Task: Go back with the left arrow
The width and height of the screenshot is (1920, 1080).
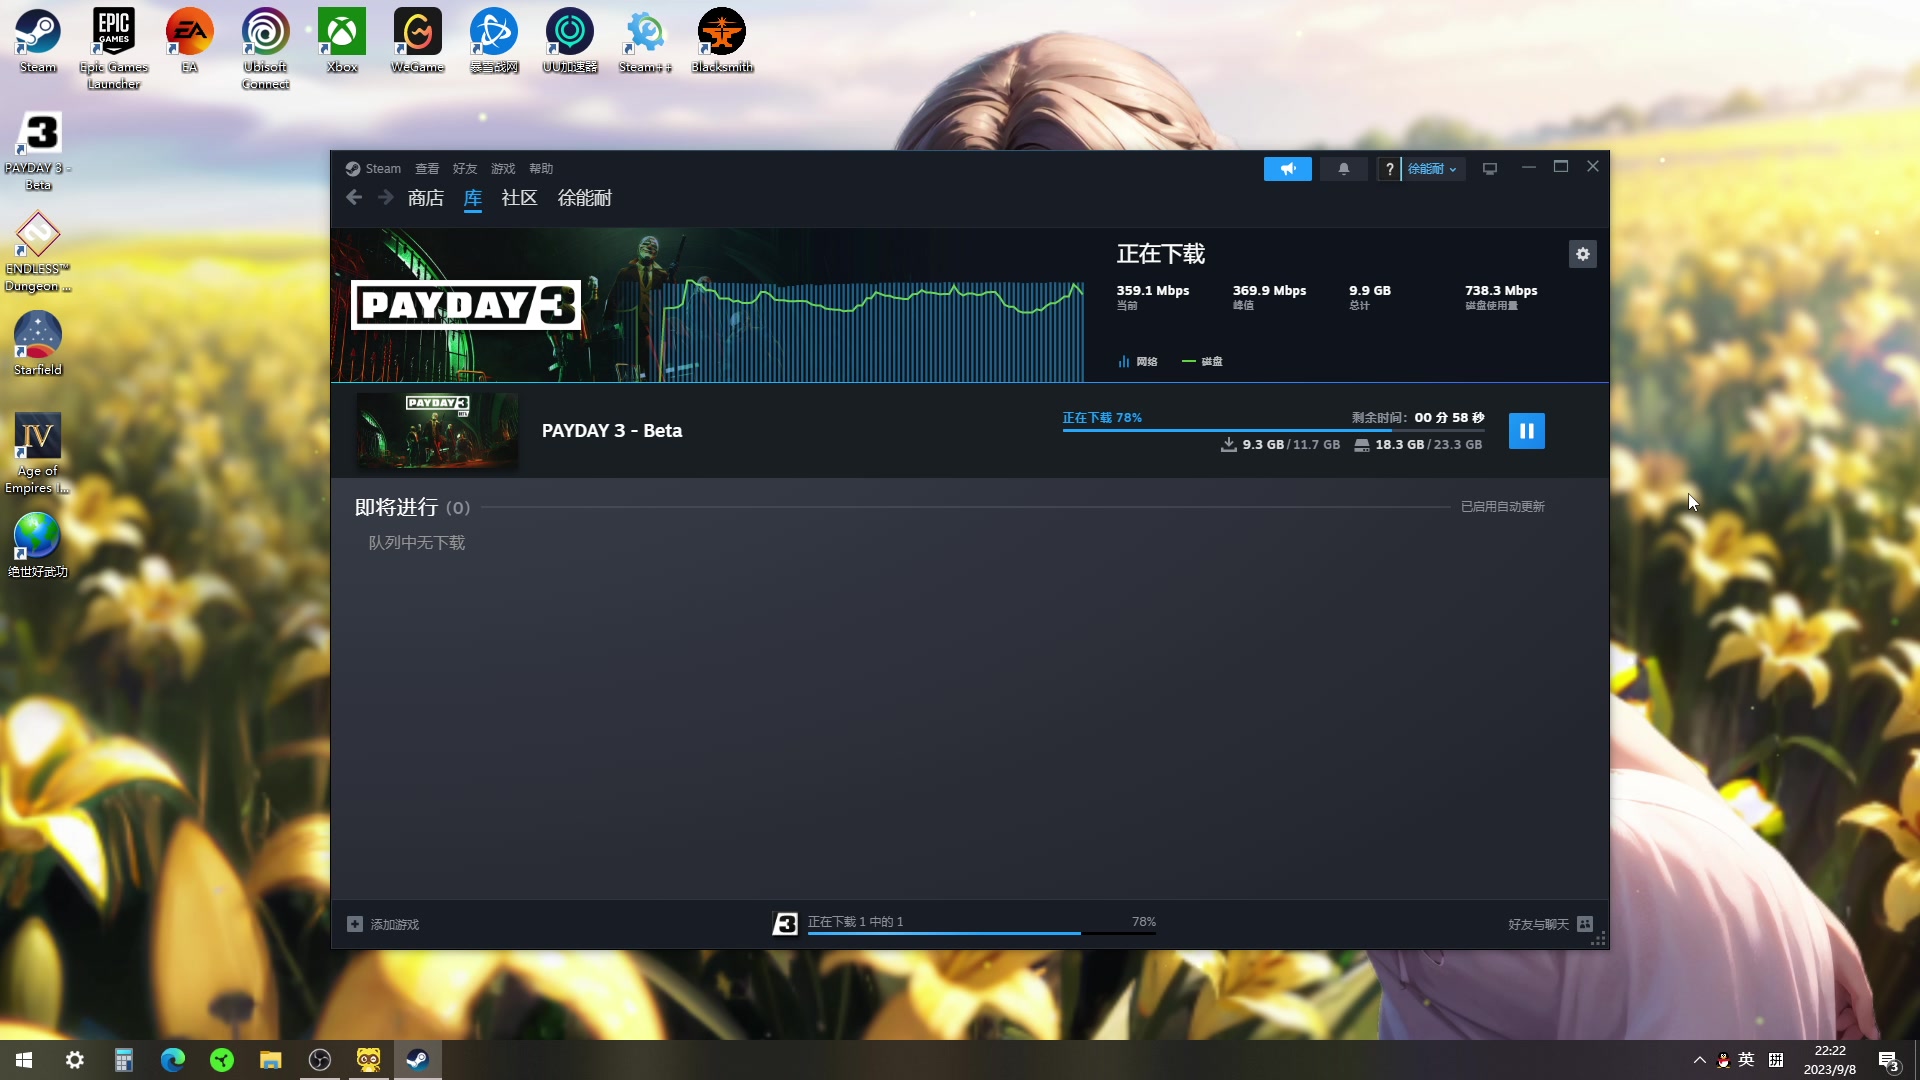Action: pos(354,198)
